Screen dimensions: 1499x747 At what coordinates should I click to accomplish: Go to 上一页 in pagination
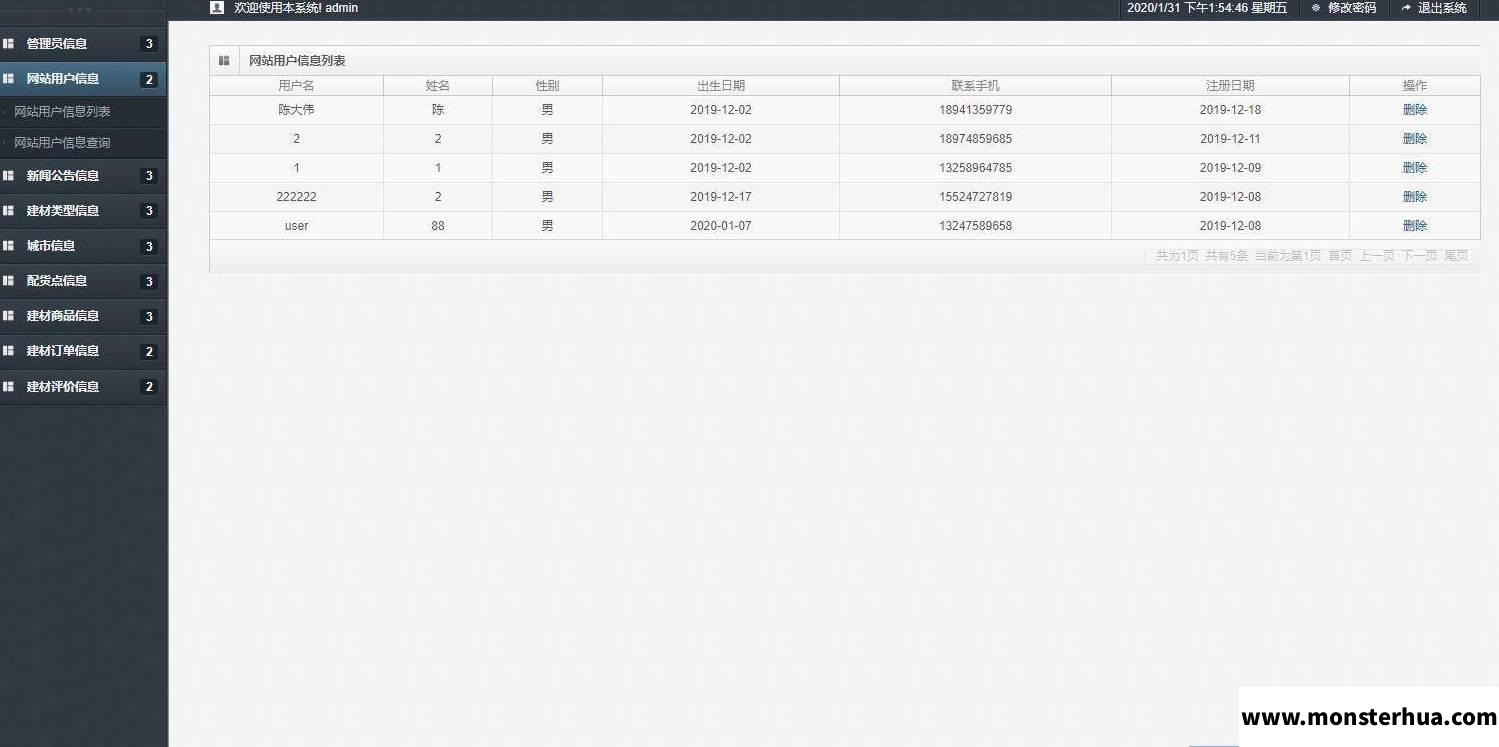1377,256
